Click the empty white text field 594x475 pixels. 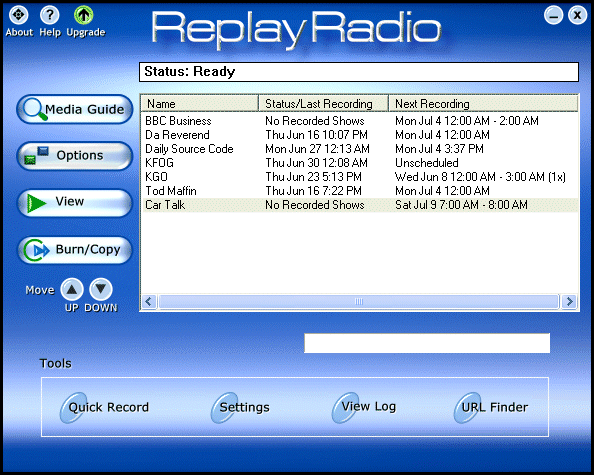[x=427, y=343]
